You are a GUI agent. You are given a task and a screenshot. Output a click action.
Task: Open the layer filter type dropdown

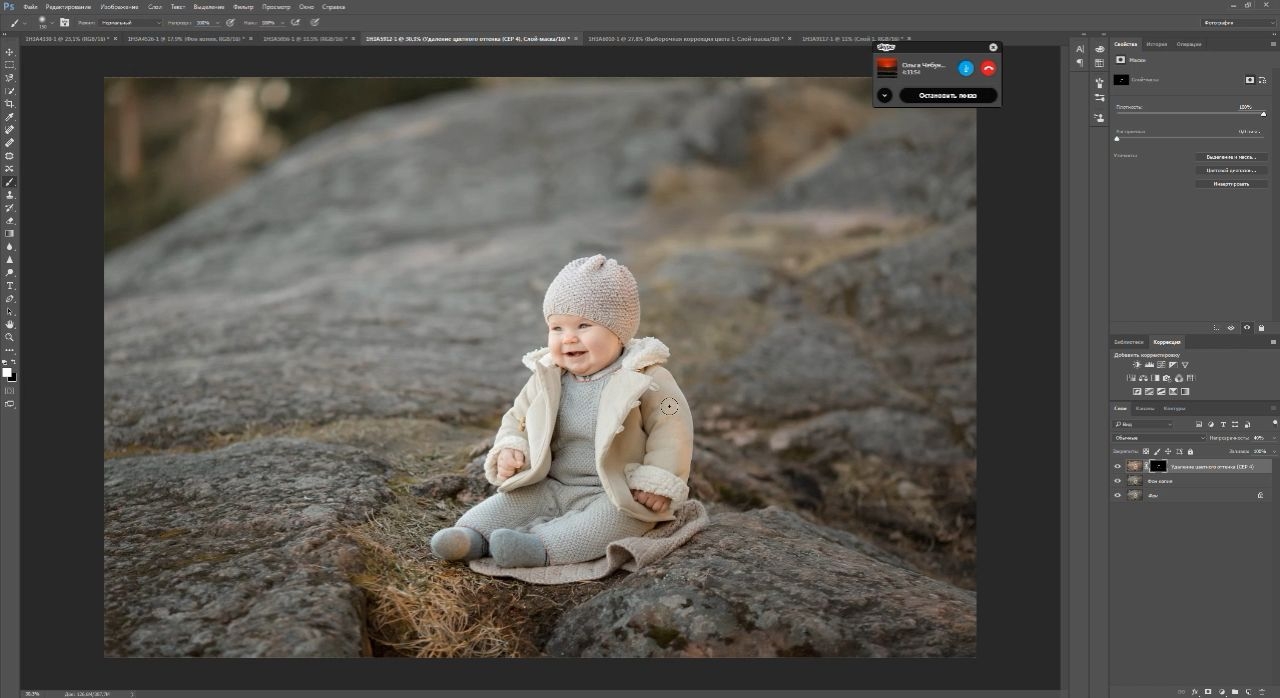(x=1144, y=424)
